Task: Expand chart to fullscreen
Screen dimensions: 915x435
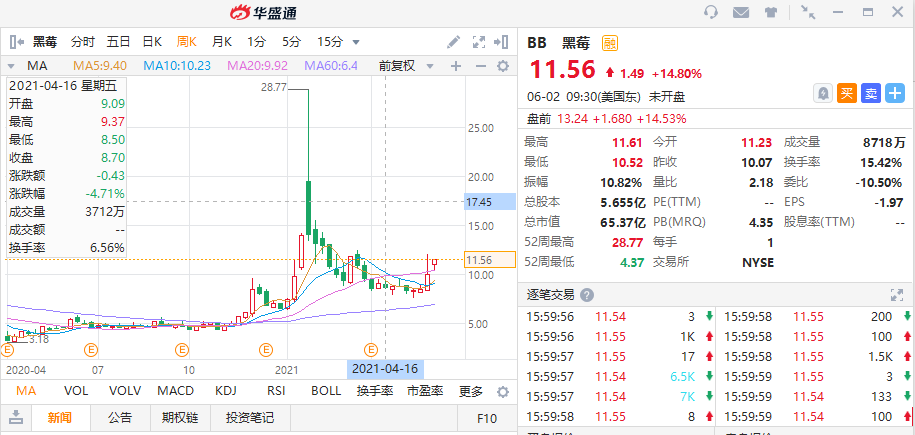Action: click(479, 42)
